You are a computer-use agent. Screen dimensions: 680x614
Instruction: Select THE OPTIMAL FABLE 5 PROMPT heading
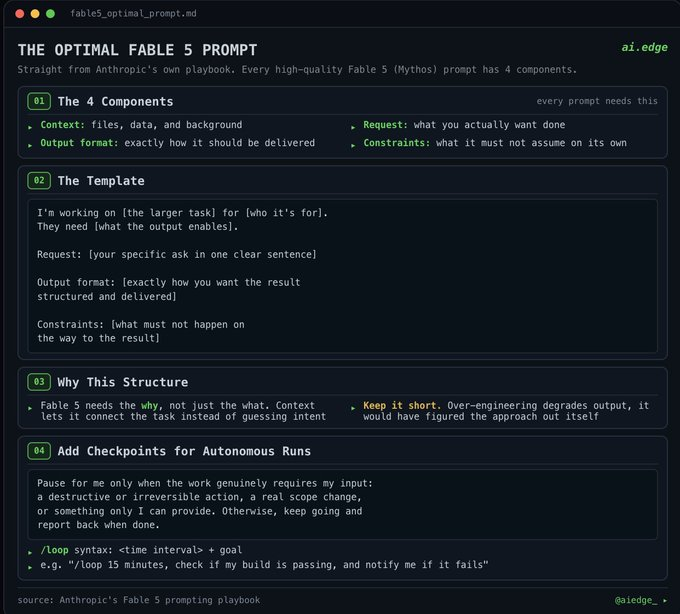click(137, 50)
